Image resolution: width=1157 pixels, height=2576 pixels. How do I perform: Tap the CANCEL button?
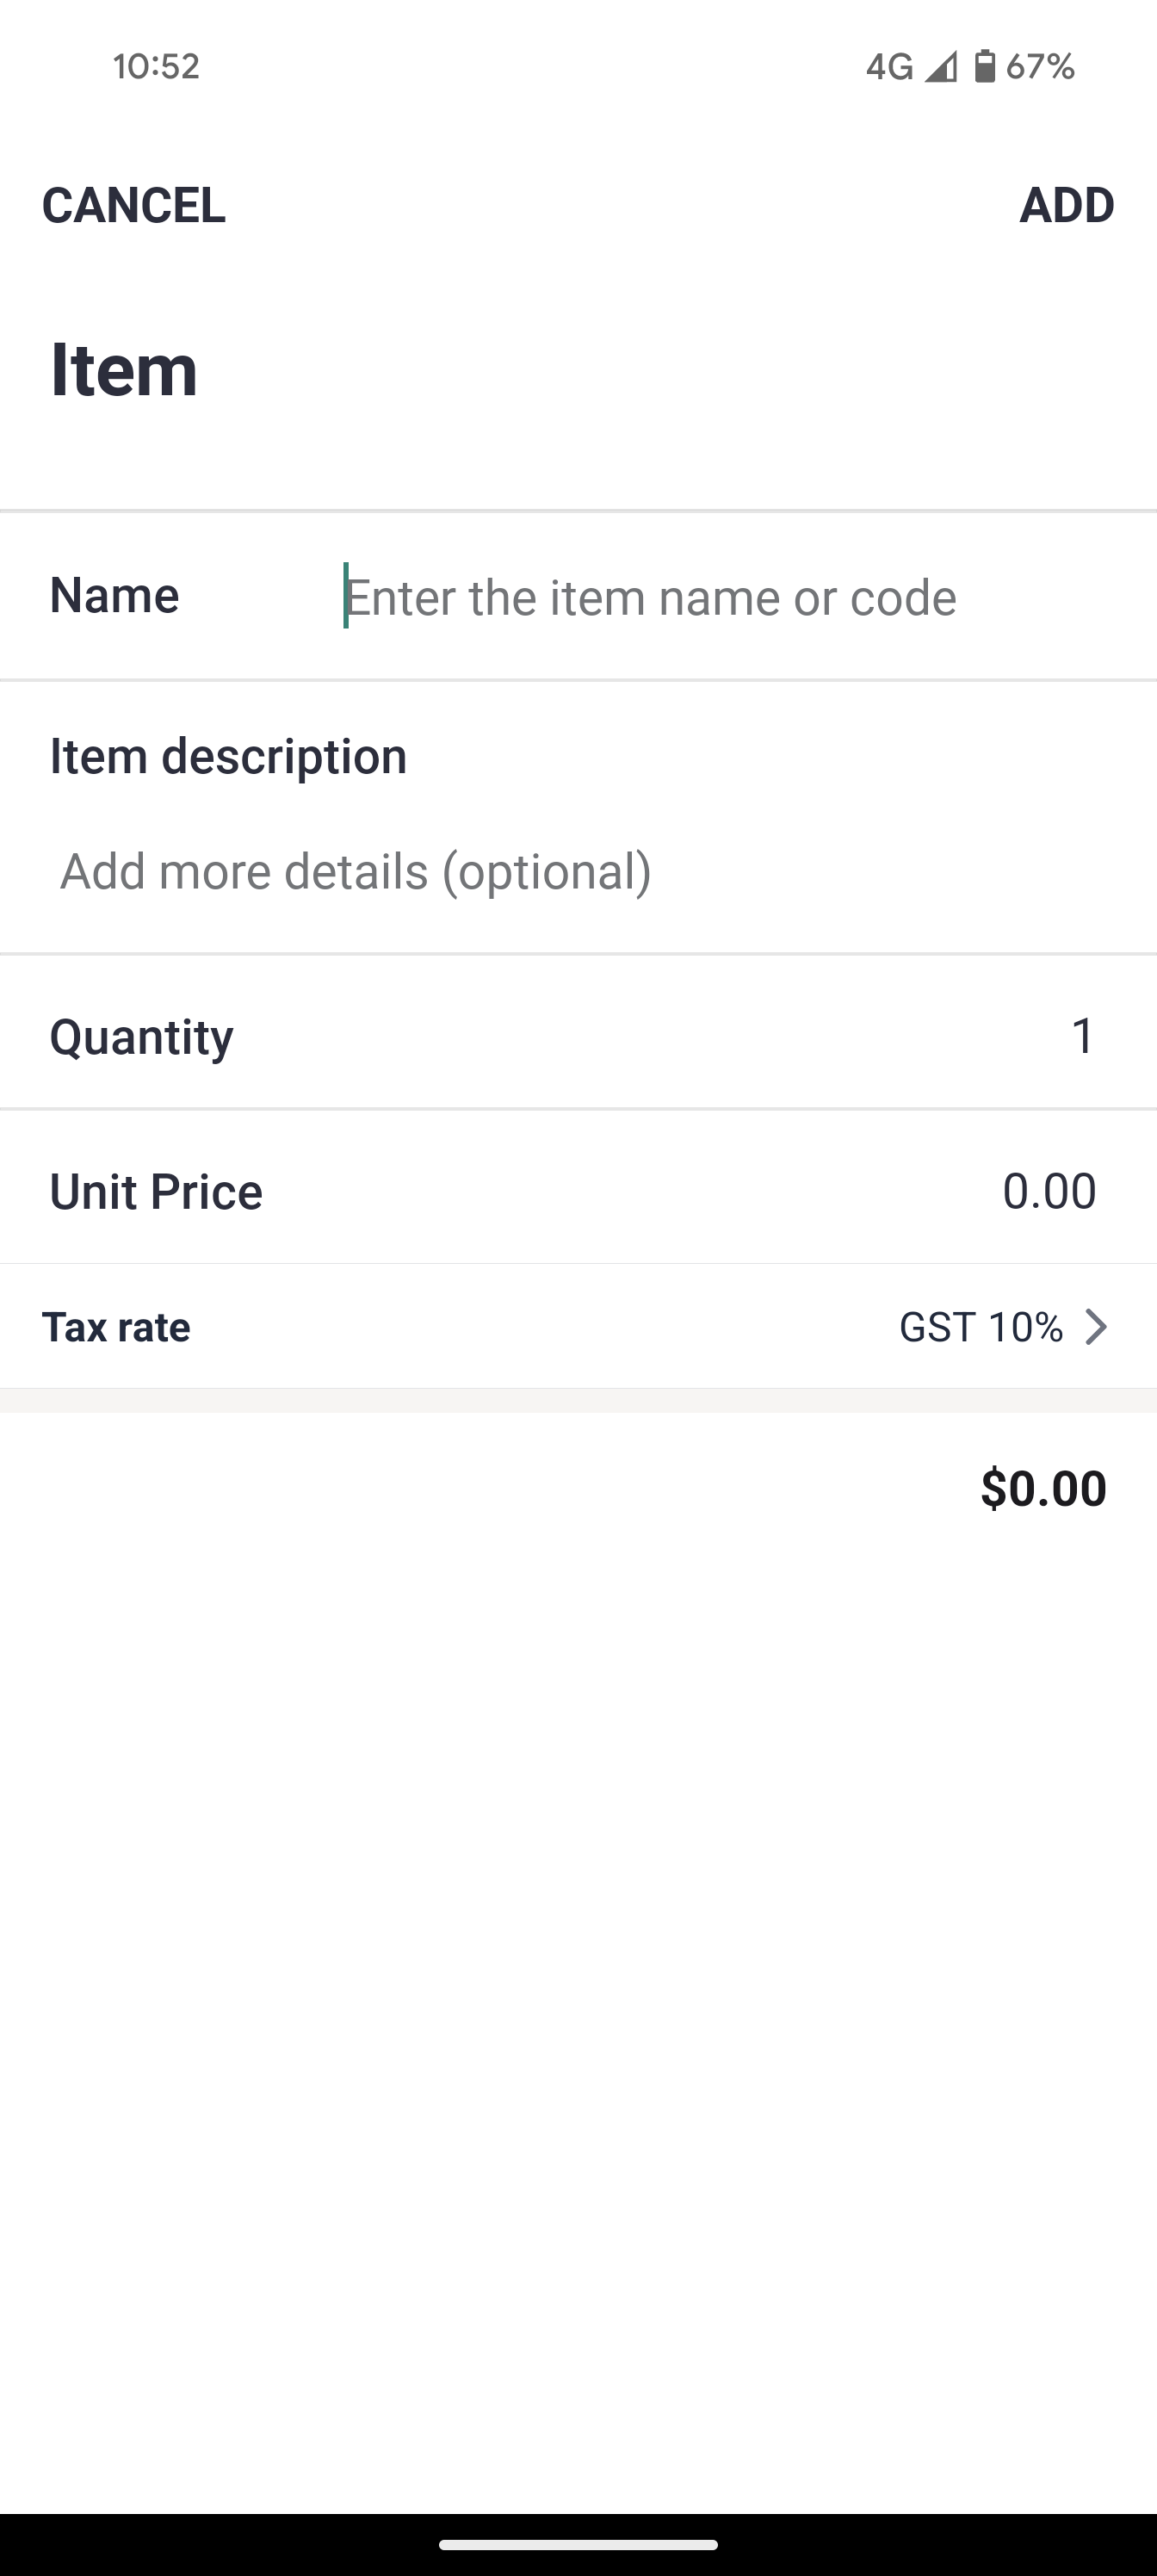[x=133, y=205]
